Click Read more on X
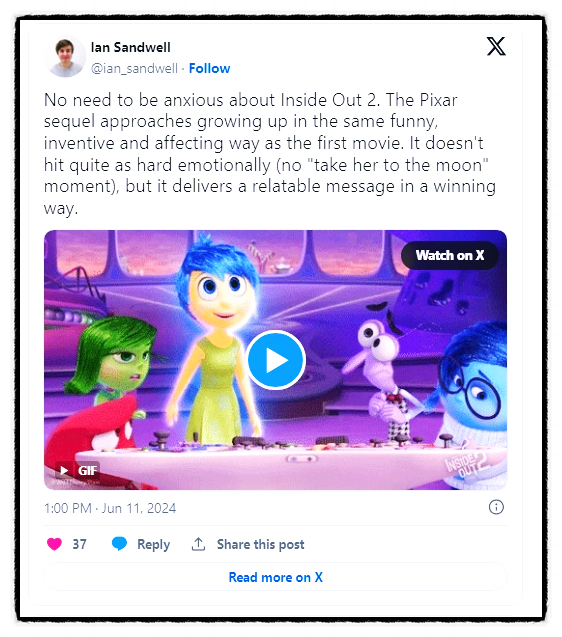The width and height of the screenshot is (562, 637). pyautogui.click(x=276, y=577)
